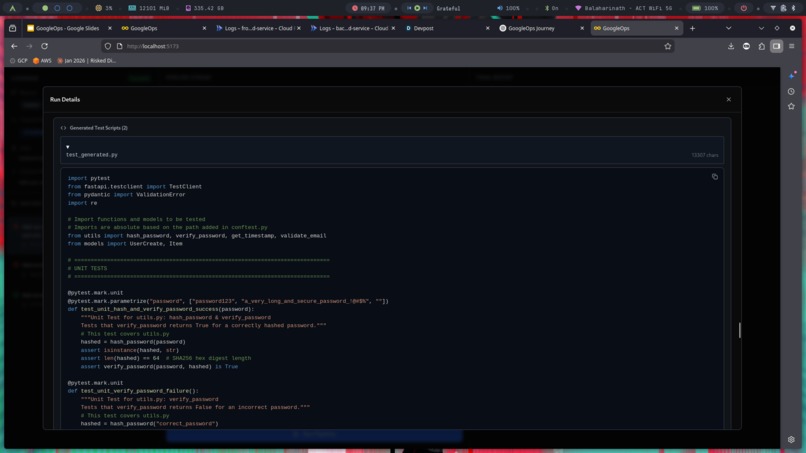Copy the test_generated.py code to clipboard
Screen dimensions: 806x453
click(715, 176)
